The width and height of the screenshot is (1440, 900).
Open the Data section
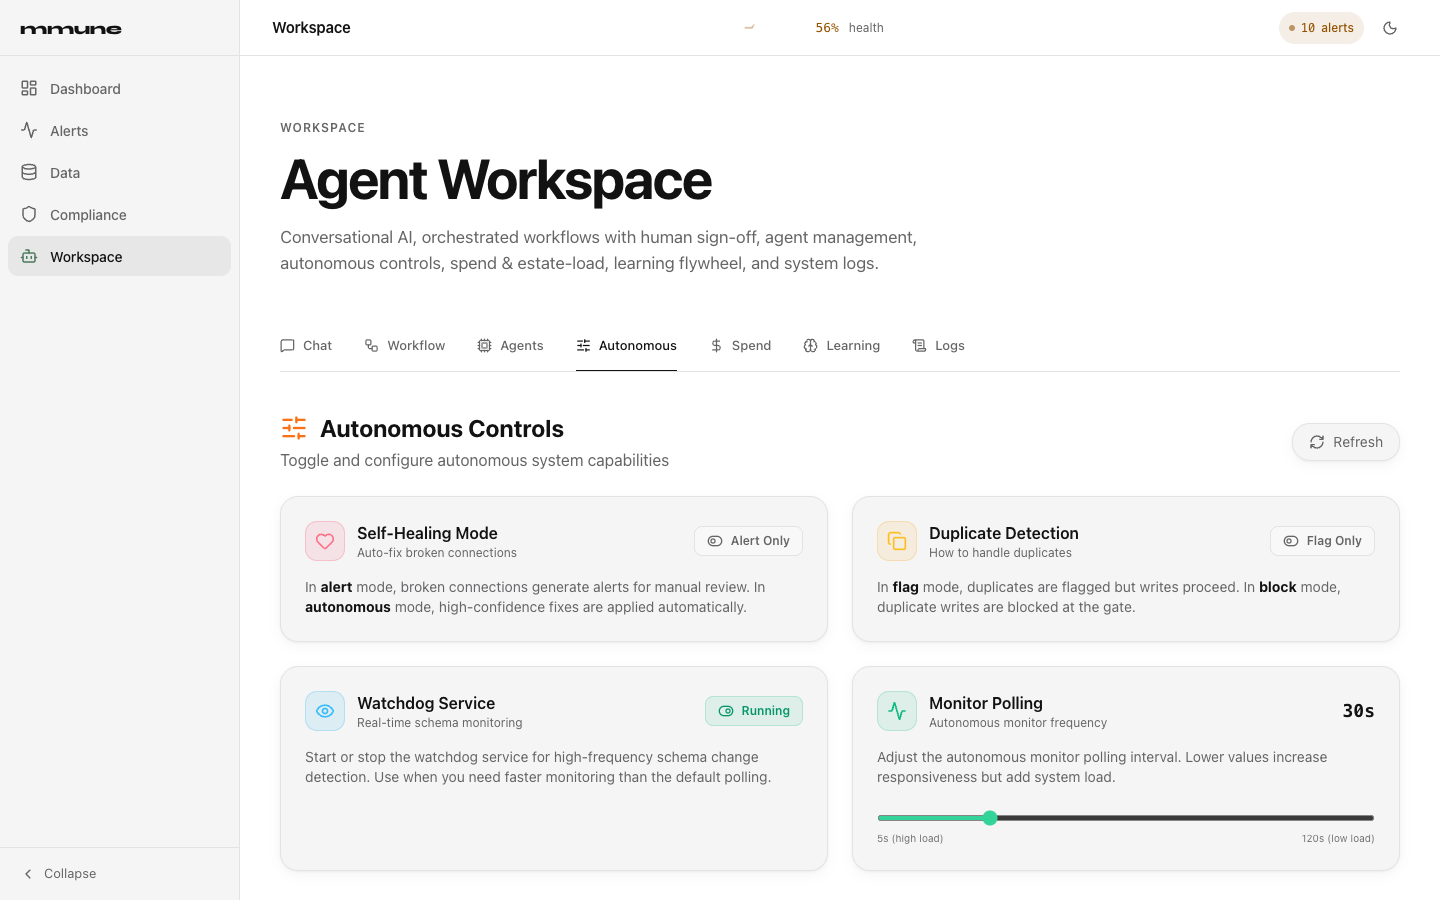tap(119, 173)
